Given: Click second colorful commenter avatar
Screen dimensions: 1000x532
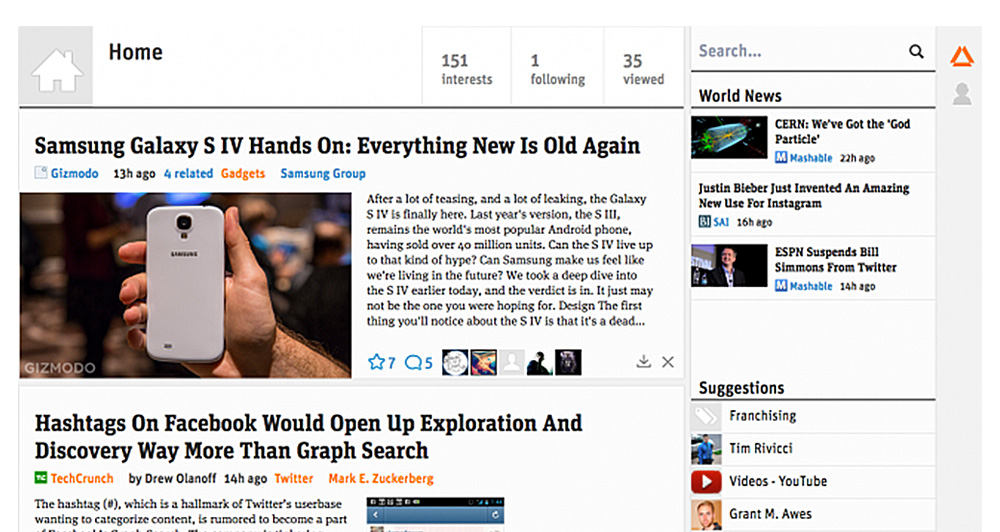Looking at the screenshot, I should [483, 362].
